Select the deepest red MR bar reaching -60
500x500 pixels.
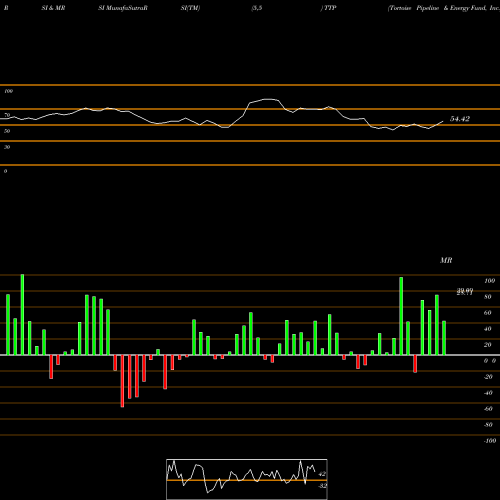tap(122, 381)
